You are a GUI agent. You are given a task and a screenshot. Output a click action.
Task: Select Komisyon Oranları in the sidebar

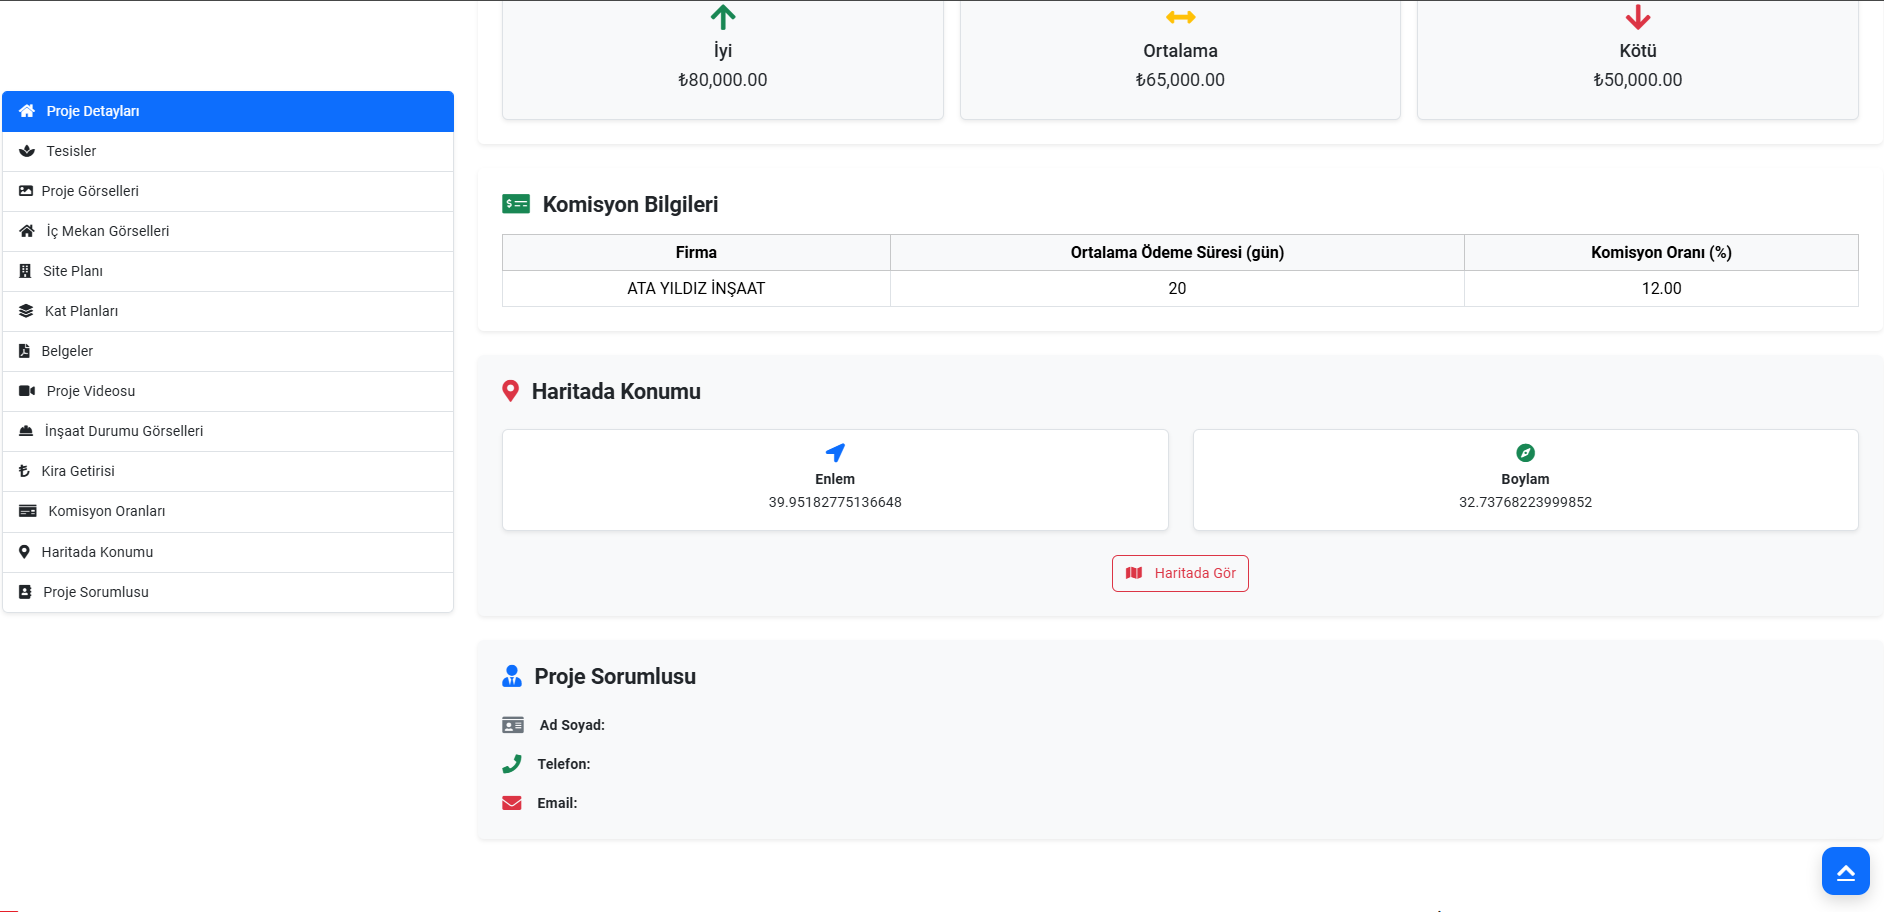click(228, 511)
